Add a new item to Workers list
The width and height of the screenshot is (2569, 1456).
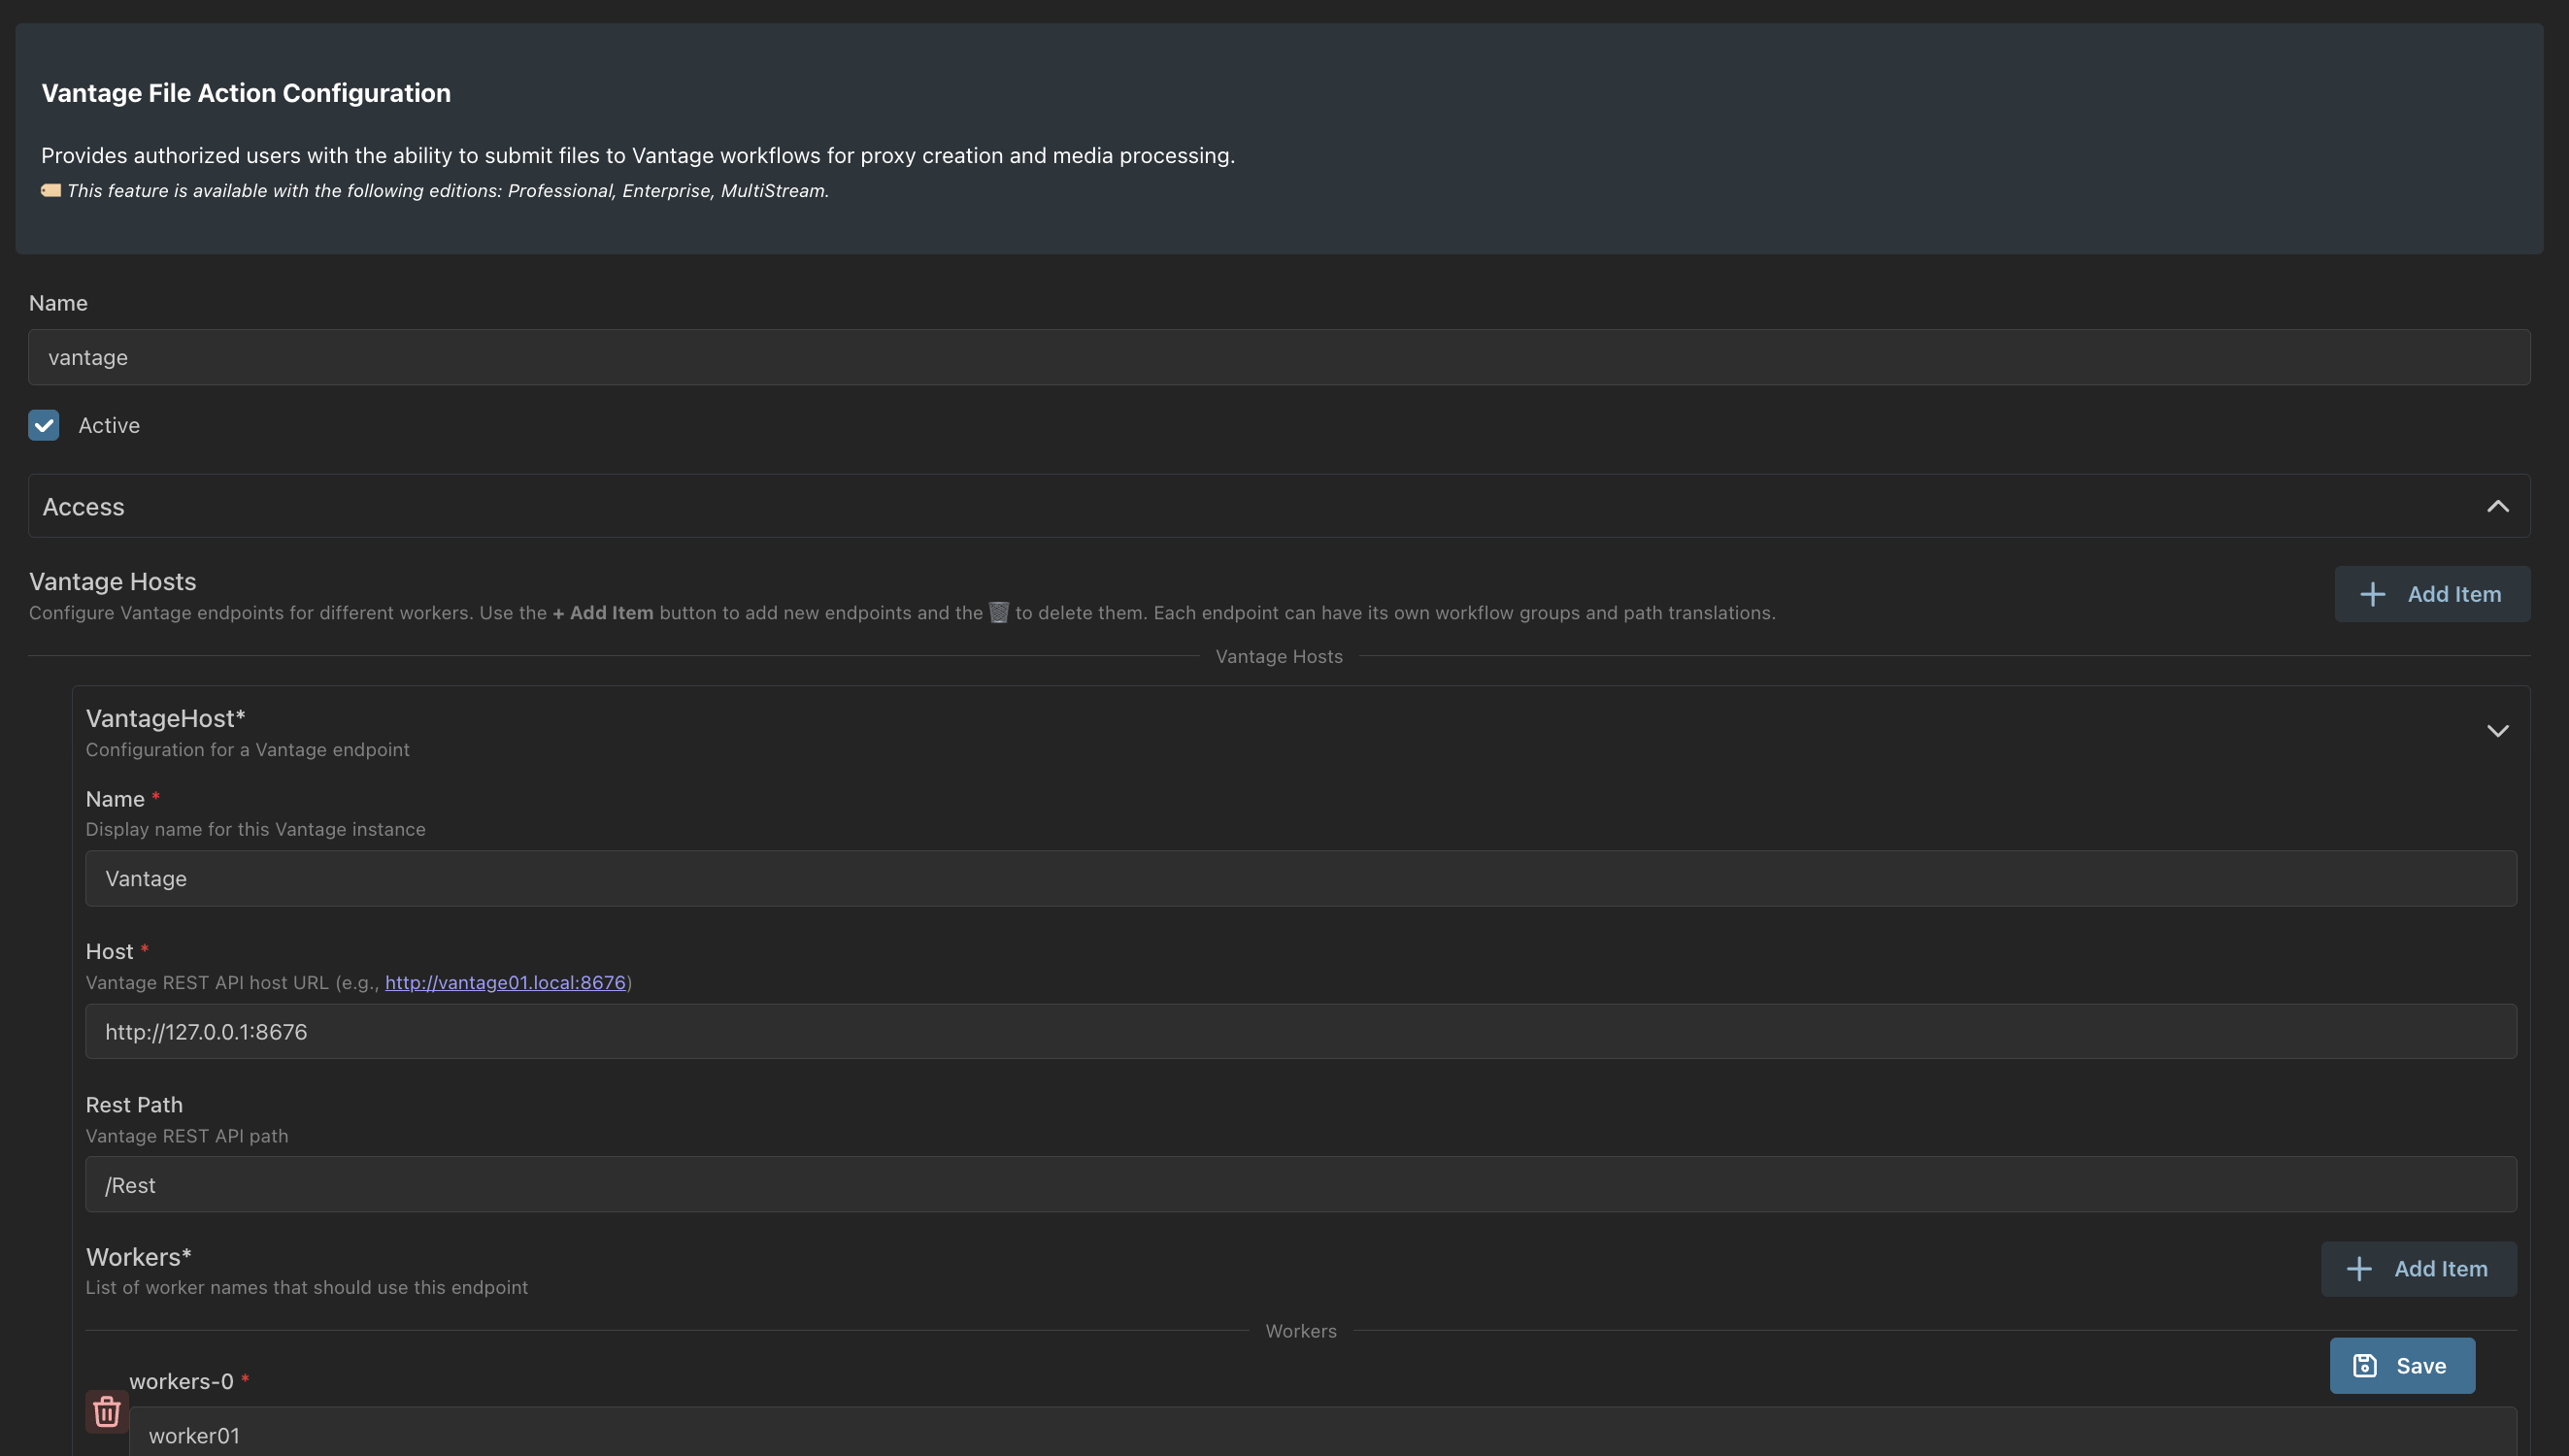coord(2418,1269)
